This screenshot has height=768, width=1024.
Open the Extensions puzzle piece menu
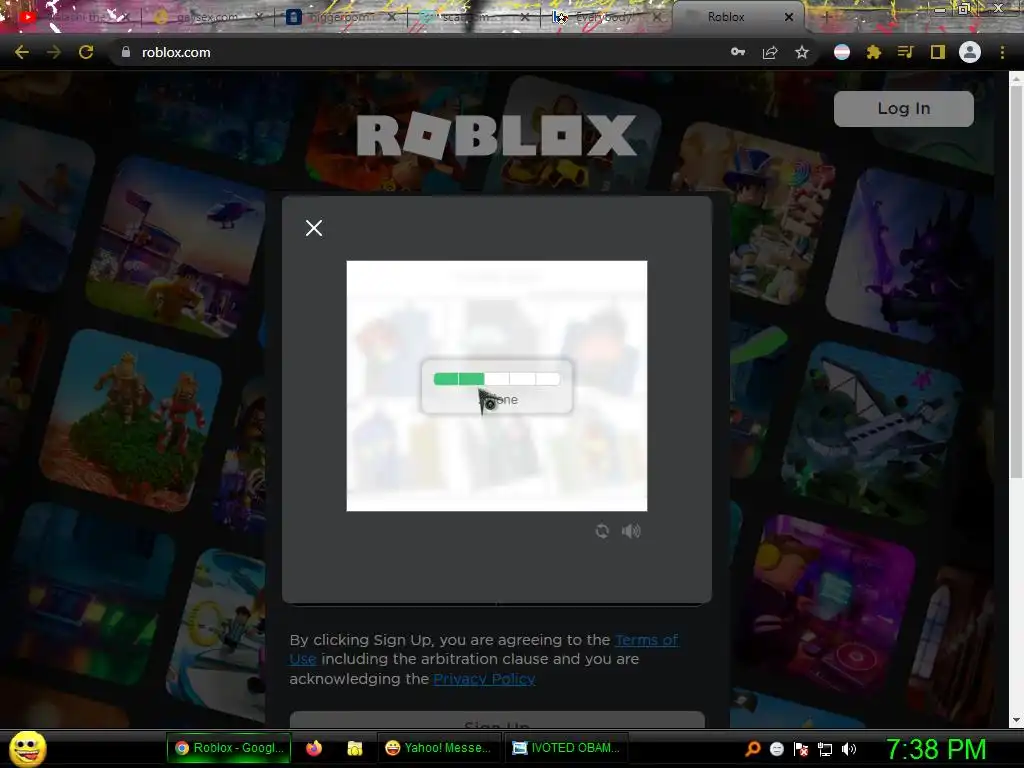click(874, 52)
